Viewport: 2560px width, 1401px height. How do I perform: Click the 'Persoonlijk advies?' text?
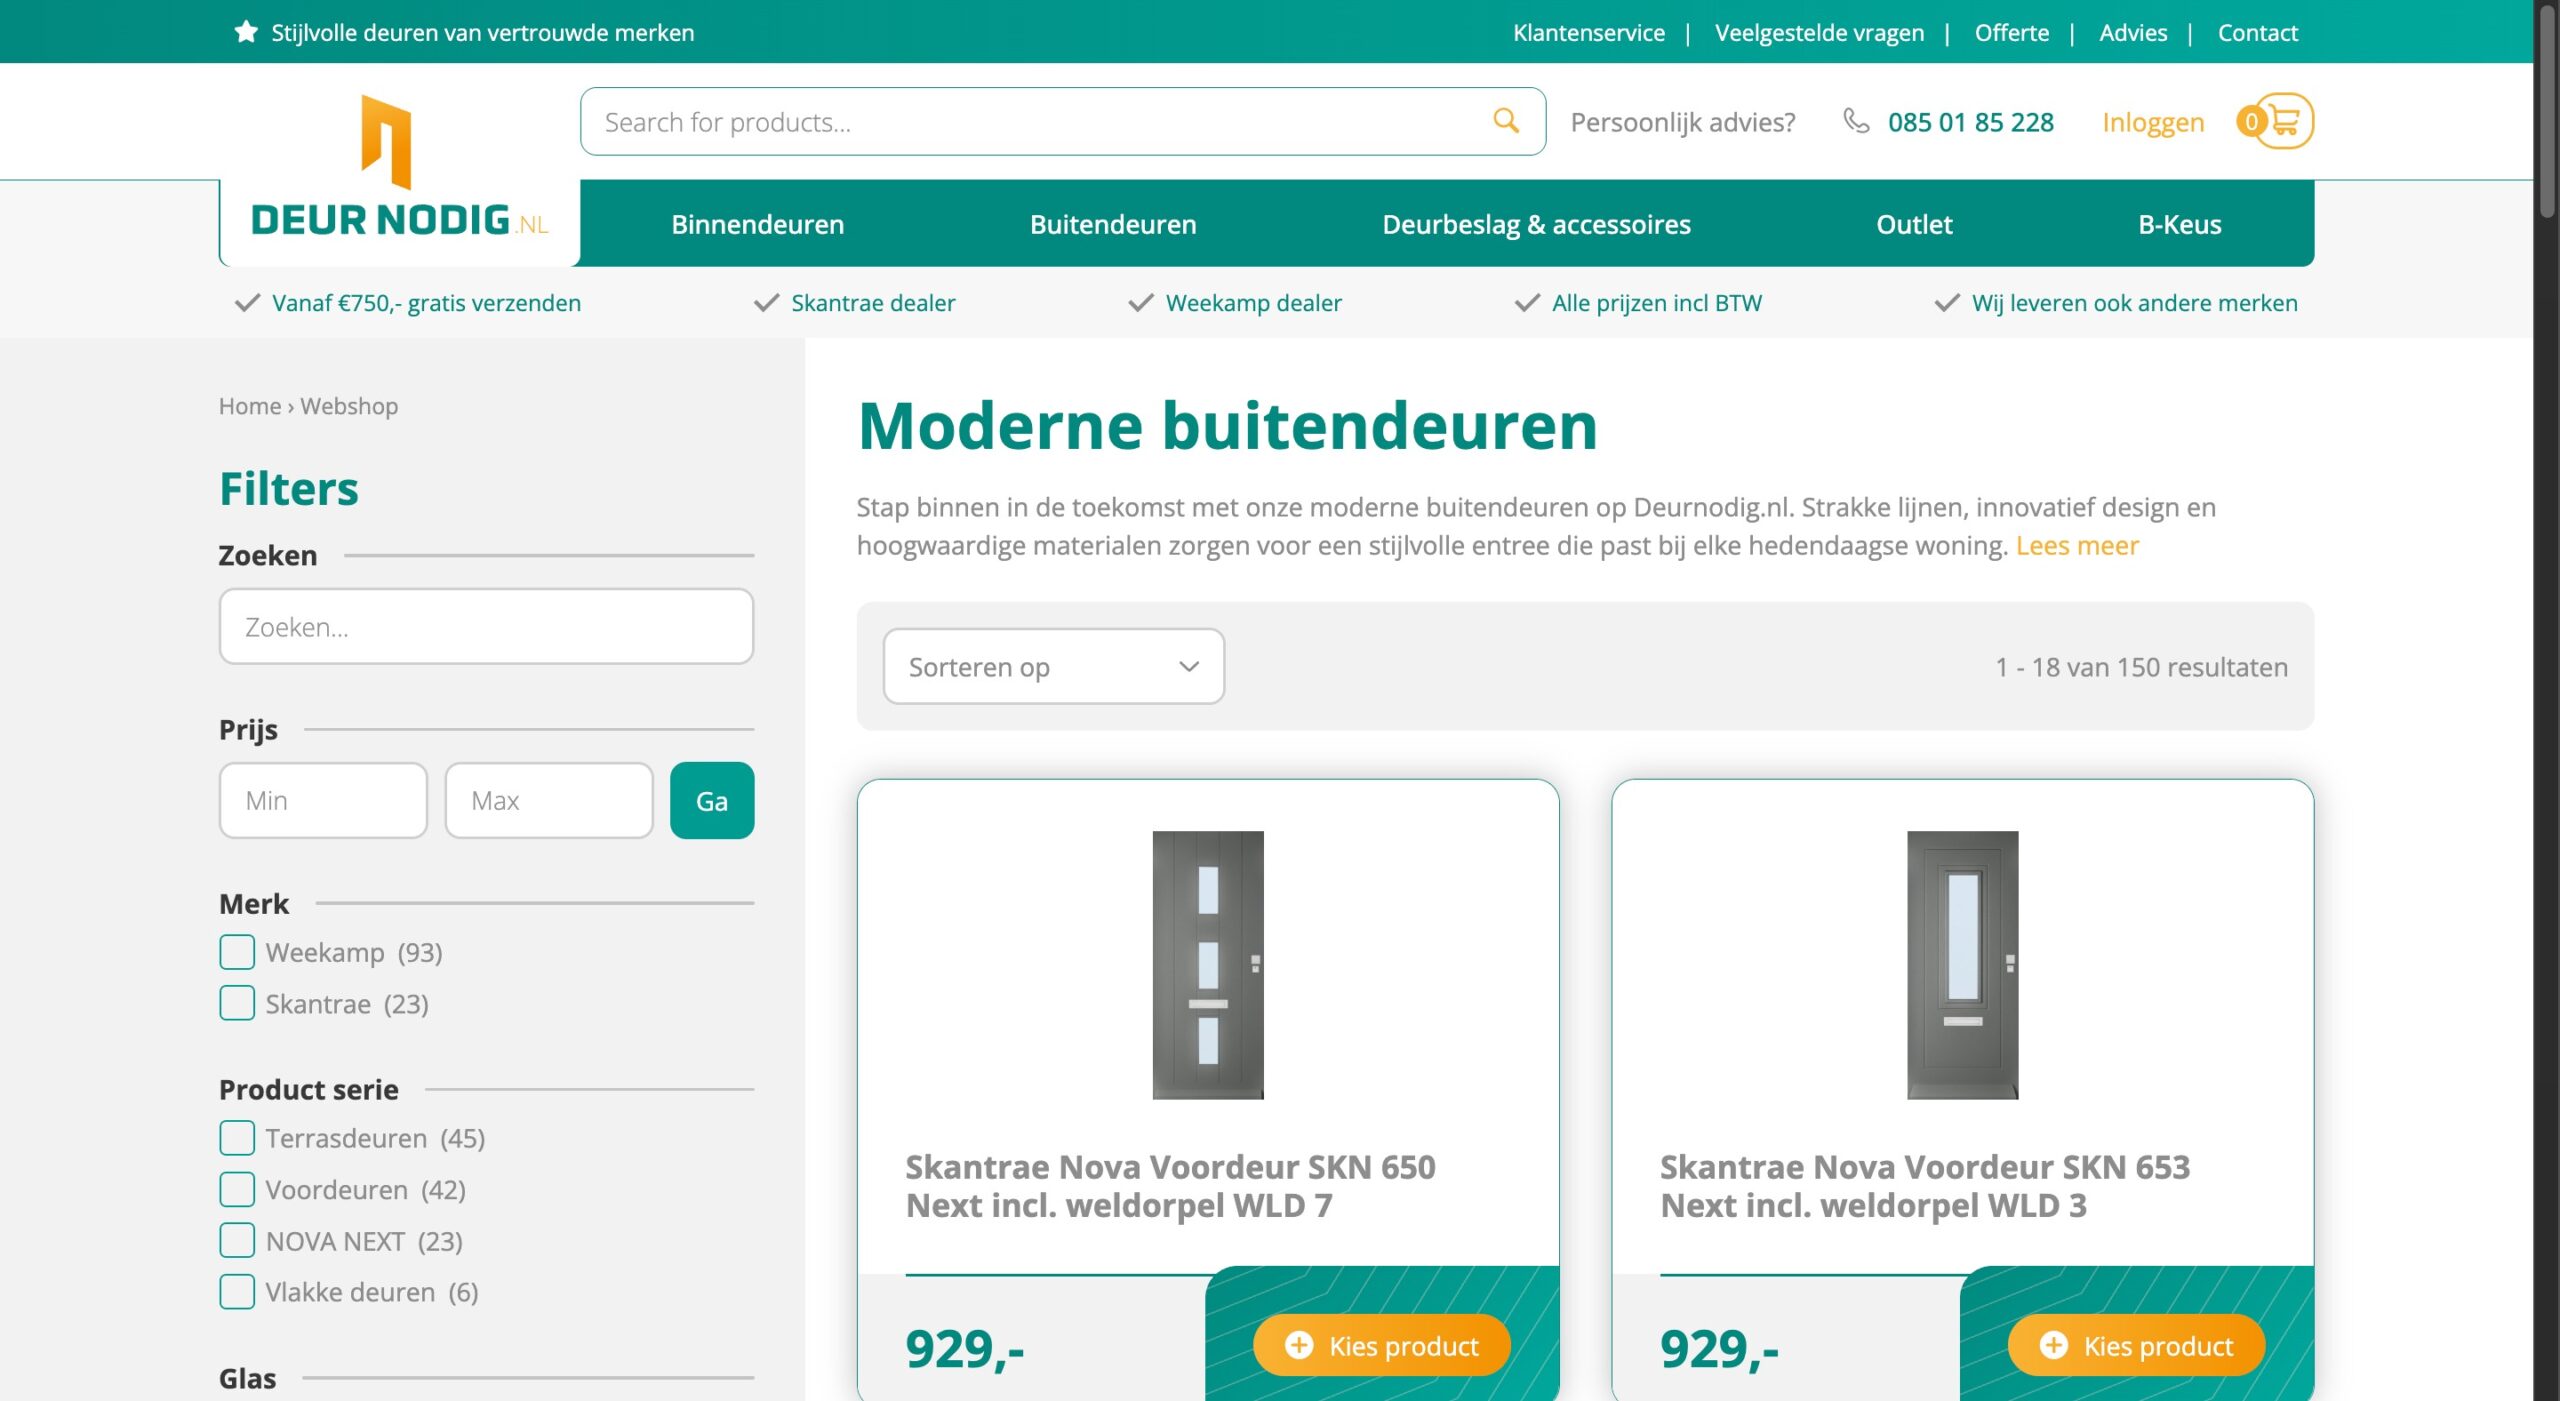pyautogui.click(x=1683, y=122)
